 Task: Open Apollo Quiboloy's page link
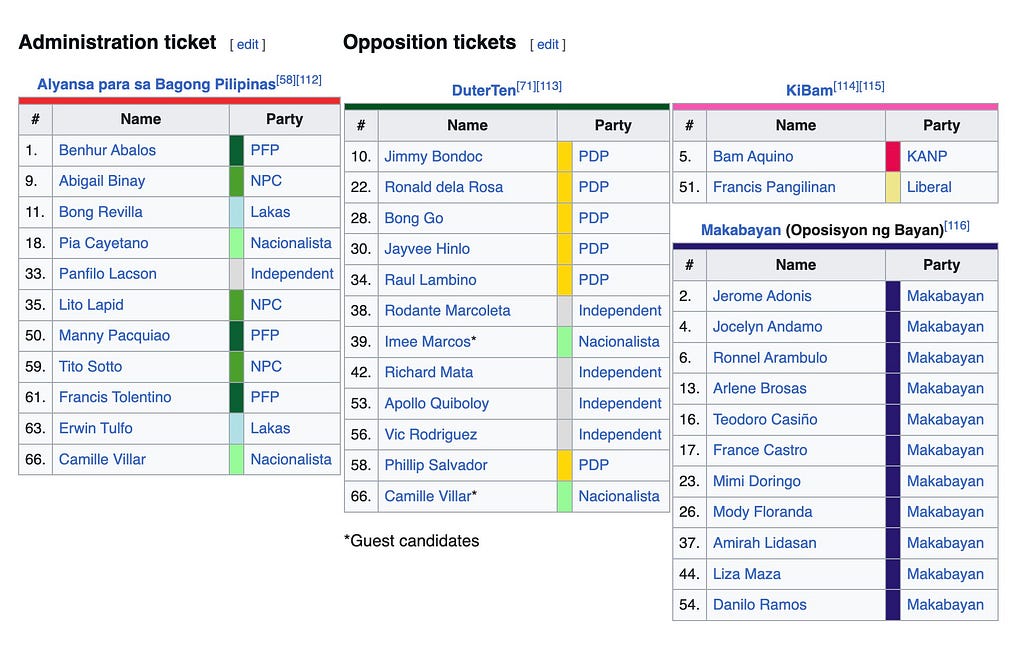[436, 404]
